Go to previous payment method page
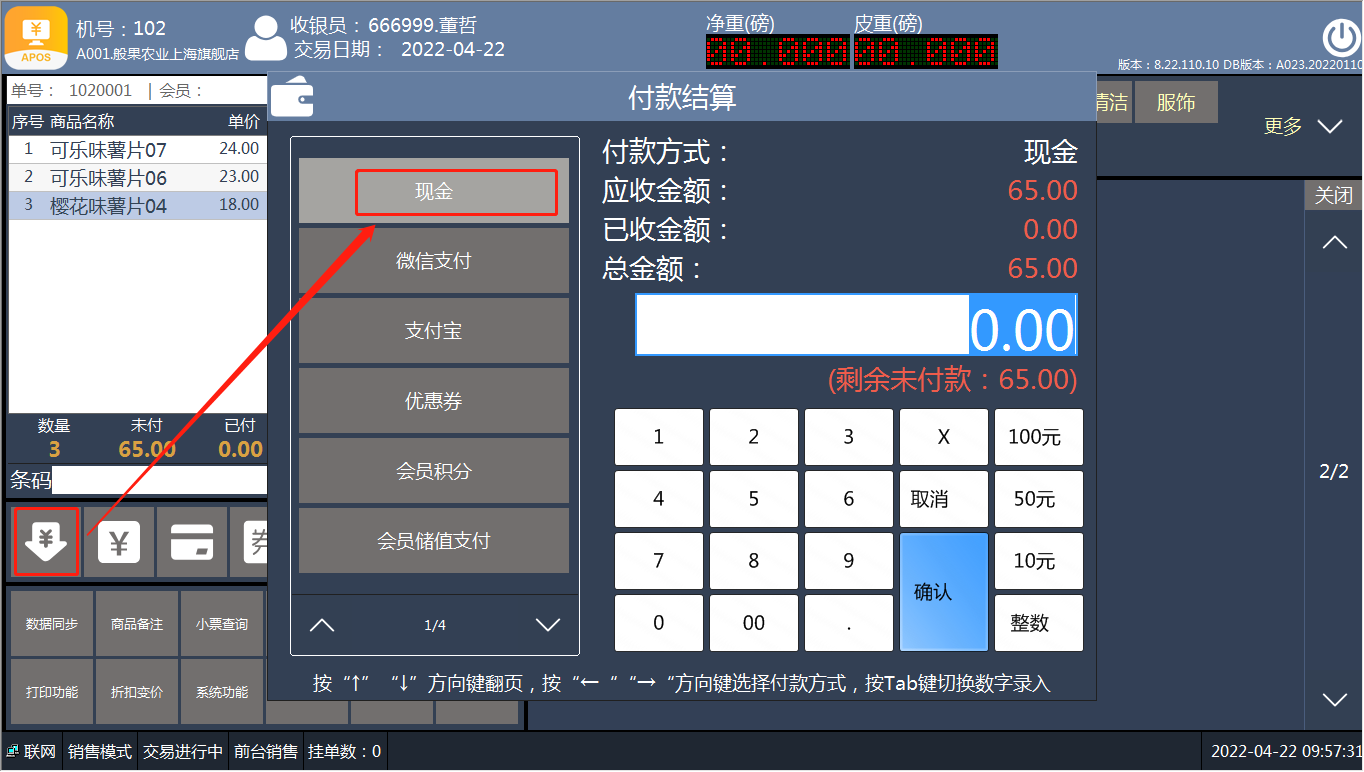1364x772 pixels. point(322,626)
